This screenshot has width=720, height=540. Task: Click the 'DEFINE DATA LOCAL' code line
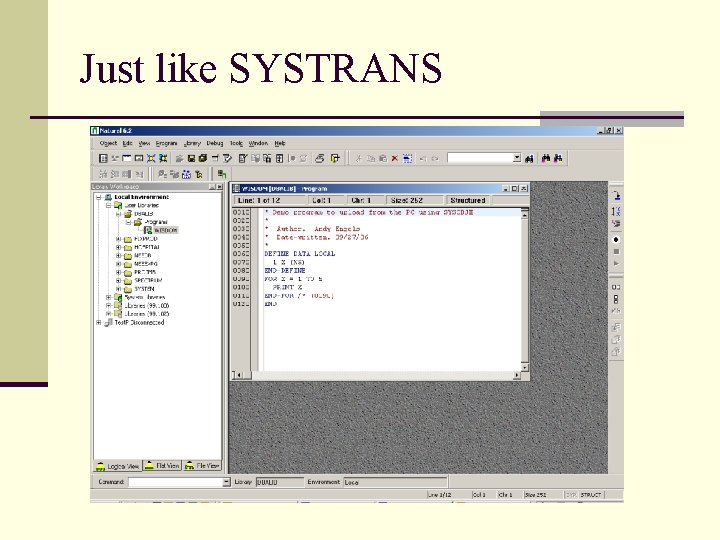coord(300,253)
